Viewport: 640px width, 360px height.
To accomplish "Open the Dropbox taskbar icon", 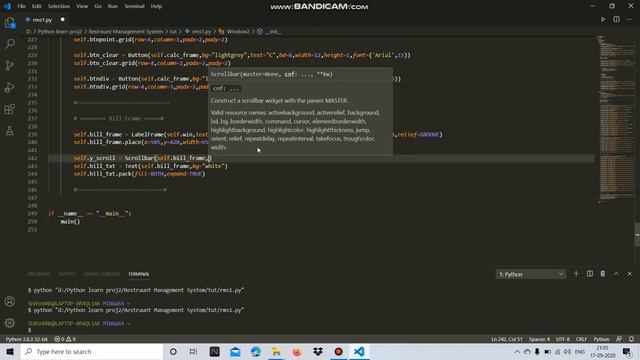I will pos(318,351).
